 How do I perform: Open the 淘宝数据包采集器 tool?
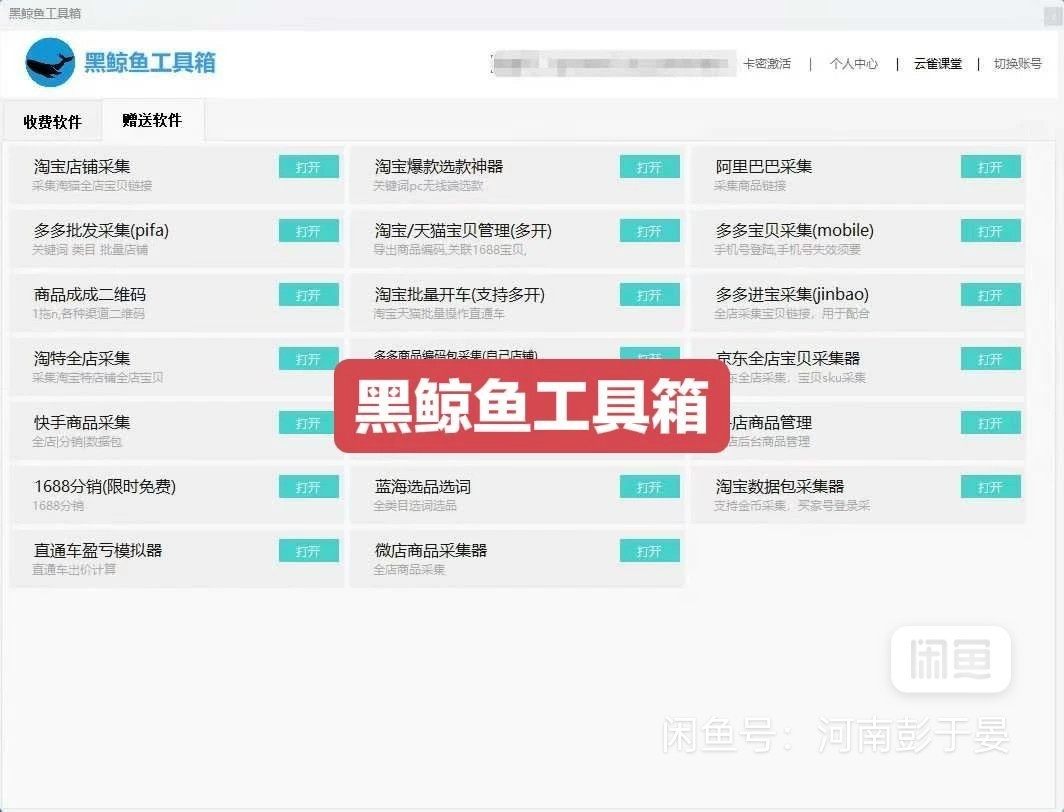[991, 487]
